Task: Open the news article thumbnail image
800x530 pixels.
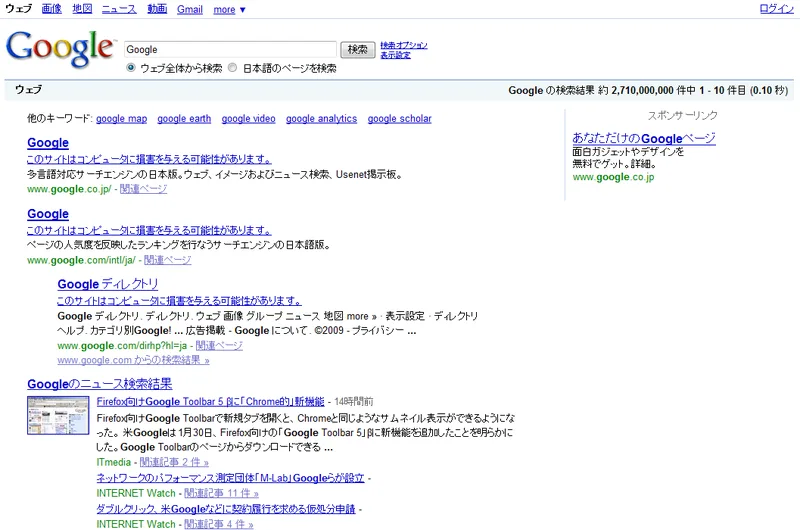Action: (59, 415)
